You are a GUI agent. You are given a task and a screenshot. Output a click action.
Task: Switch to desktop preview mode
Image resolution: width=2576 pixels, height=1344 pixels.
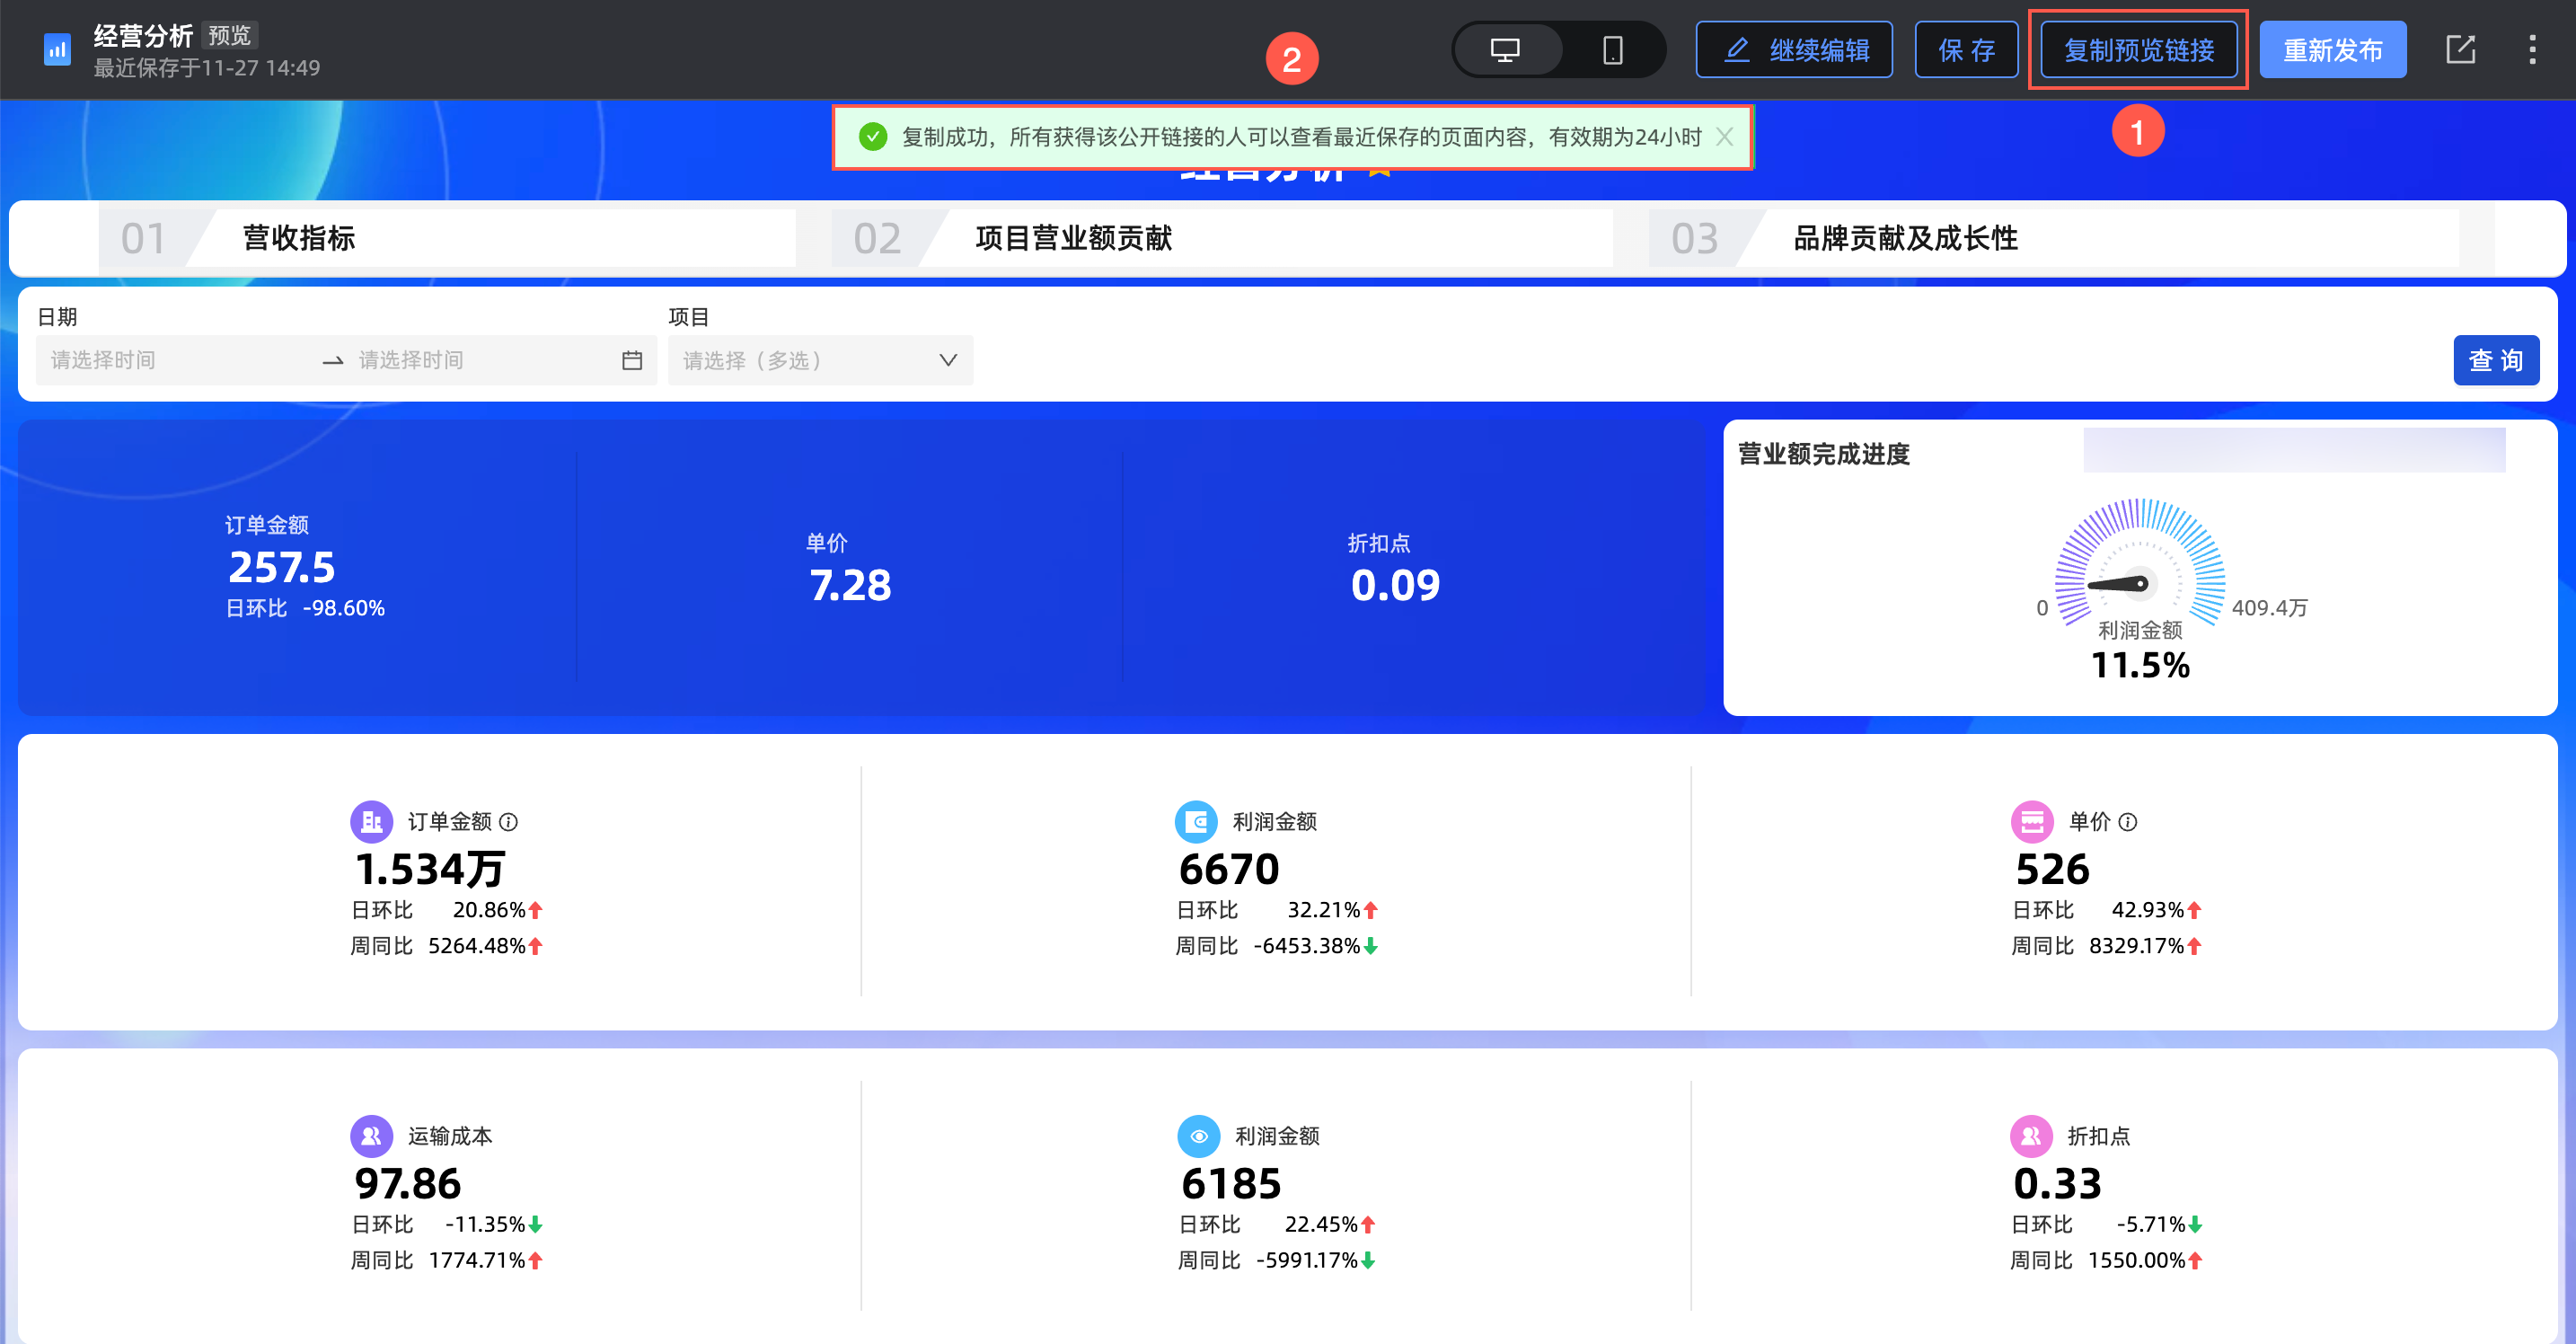(1506, 50)
